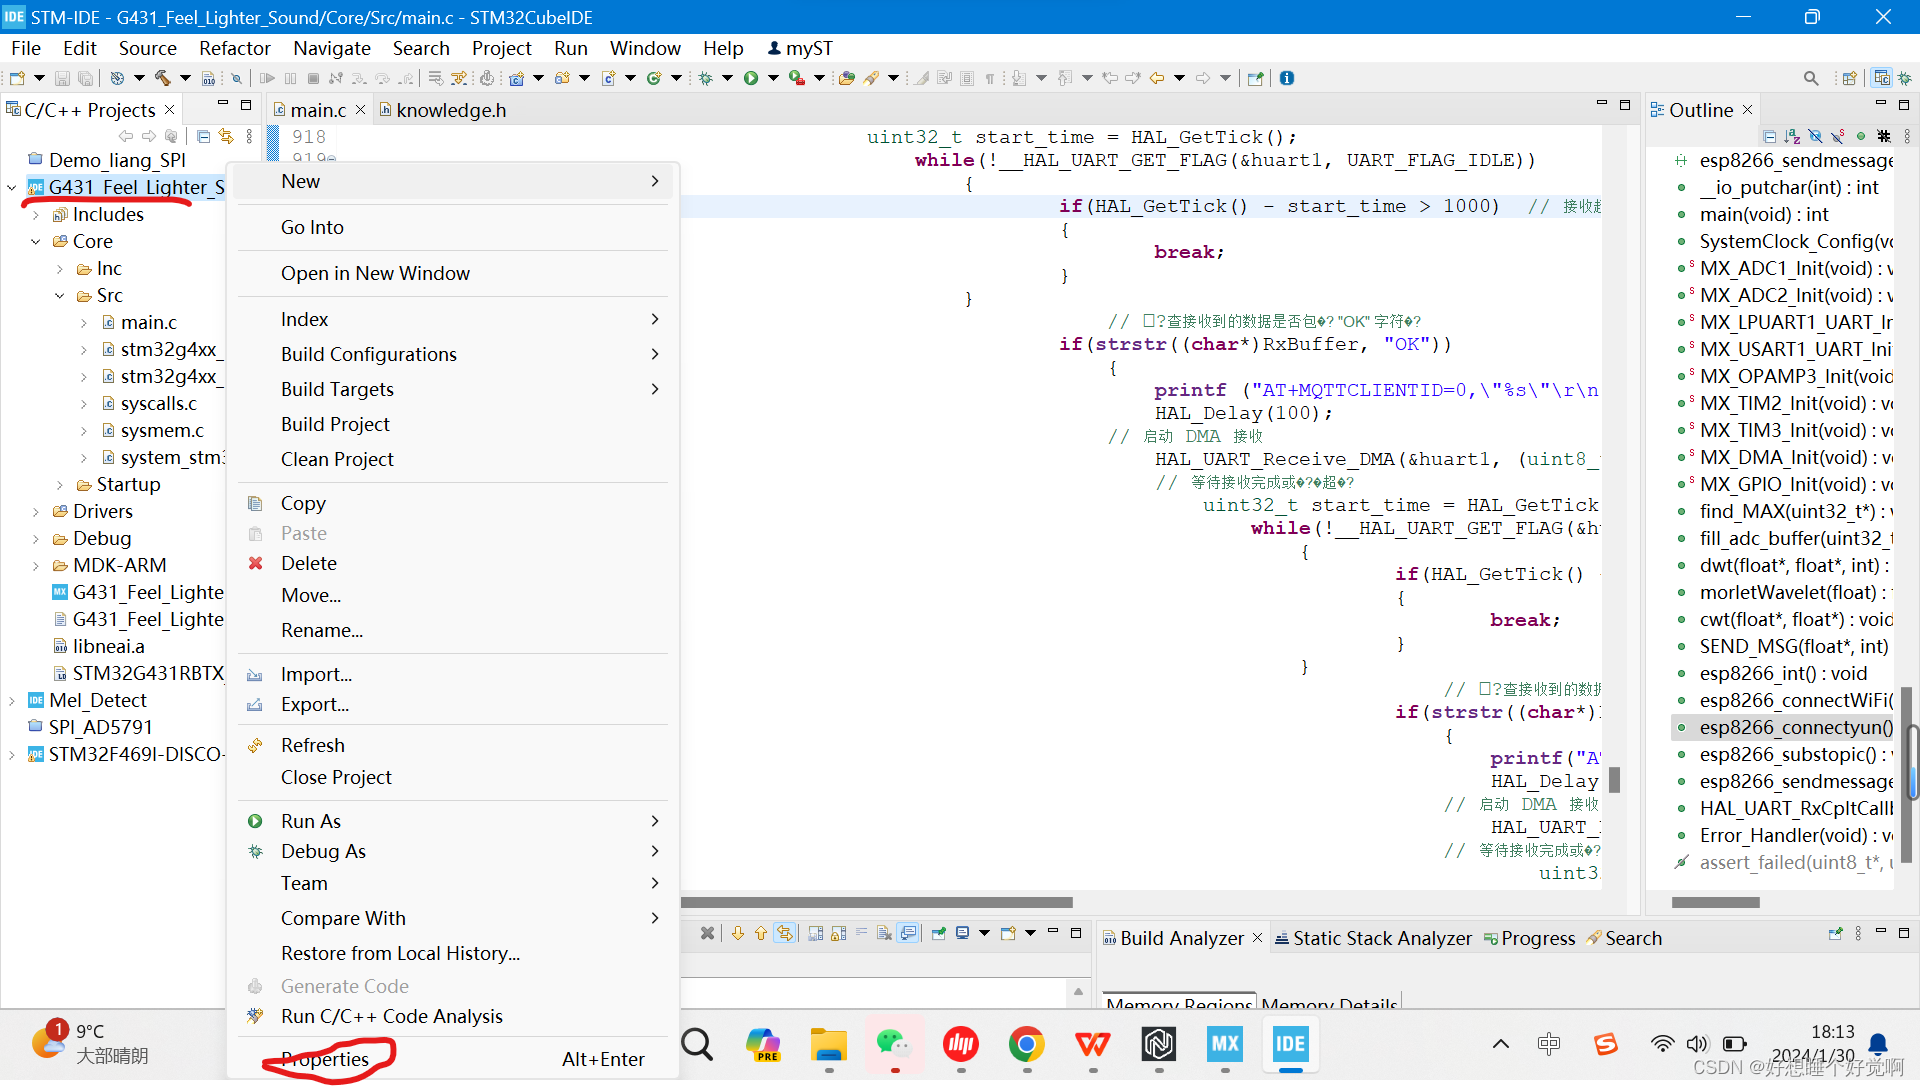Switch to the C/C++ perspective icon
1920x1086 pixels.
[x=1882, y=78]
